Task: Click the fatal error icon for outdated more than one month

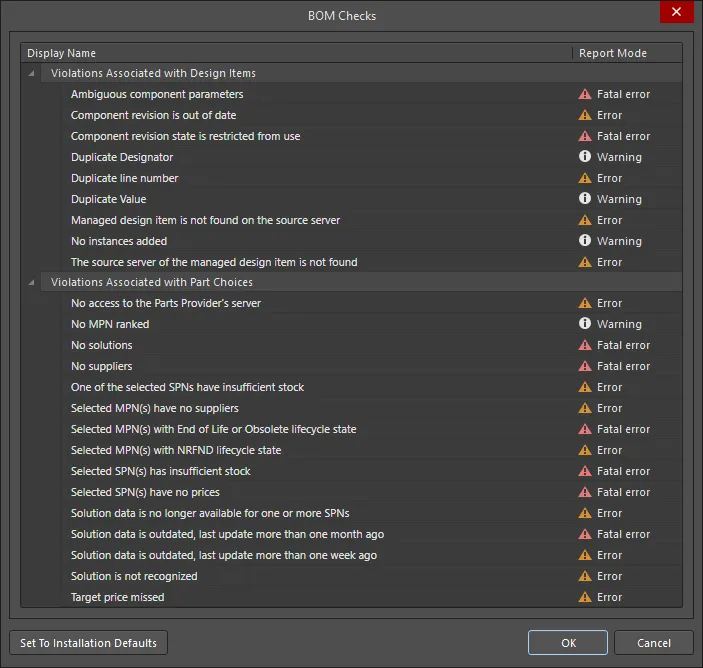Action: [585, 534]
